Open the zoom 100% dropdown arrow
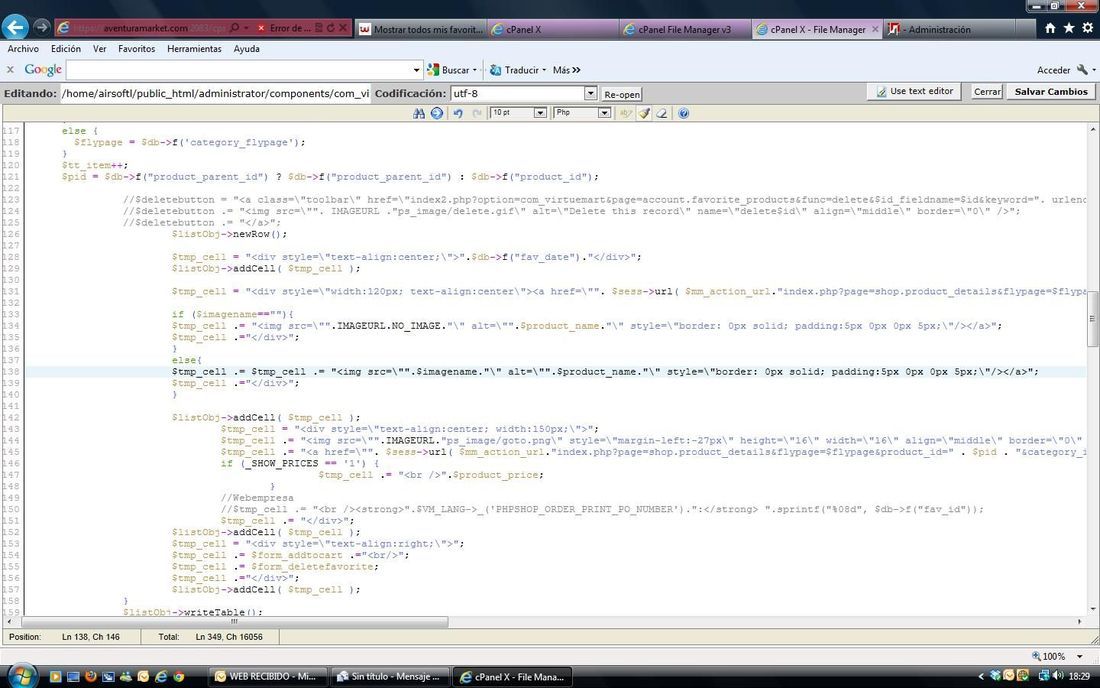 pyautogui.click(x=1079, y=656)
